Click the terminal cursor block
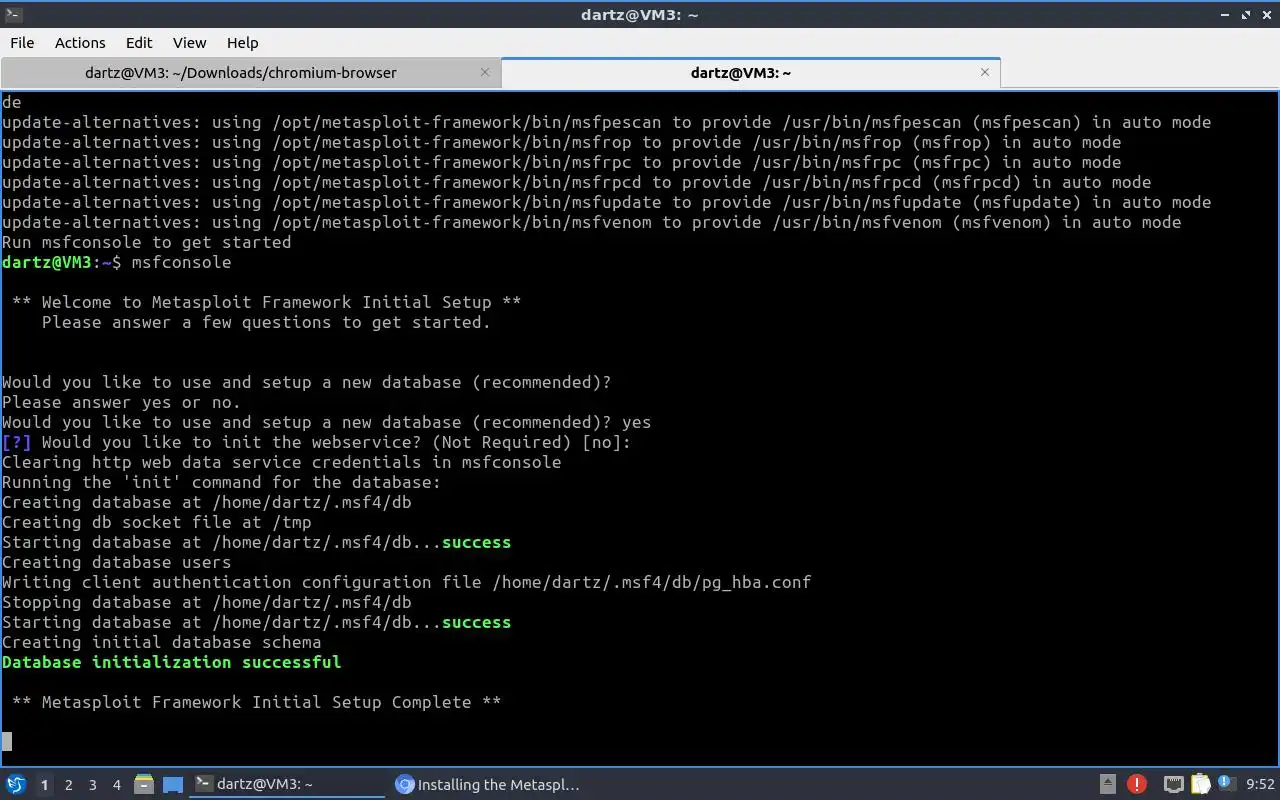The height and width of the screenshot is (800, 1280). [x=7, y=741]
